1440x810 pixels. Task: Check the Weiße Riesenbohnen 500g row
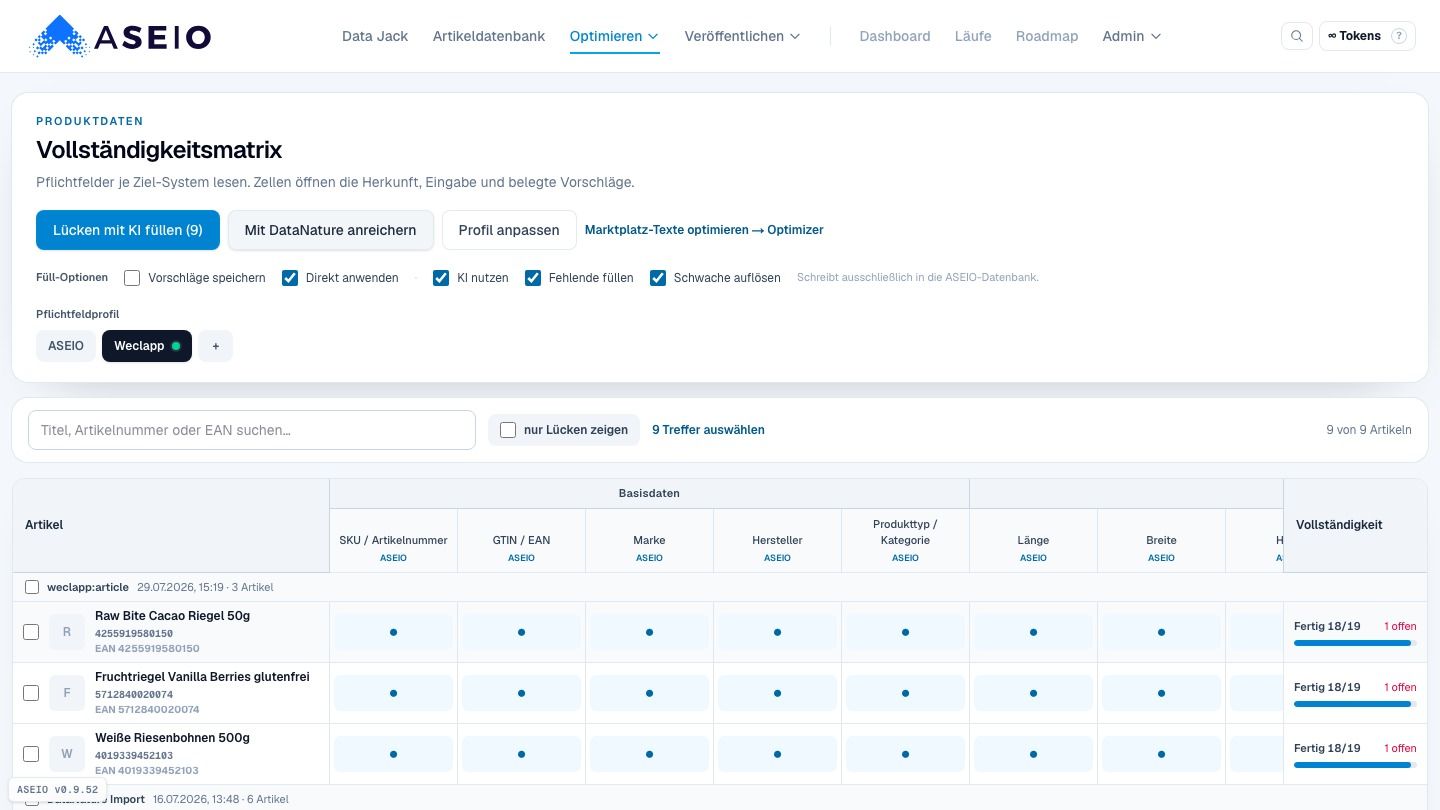pos(31,754)
